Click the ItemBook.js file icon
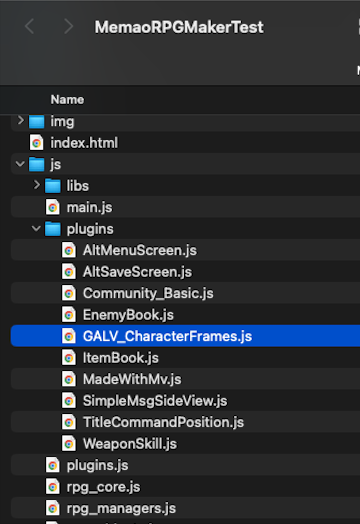 (x=69, y=358)
